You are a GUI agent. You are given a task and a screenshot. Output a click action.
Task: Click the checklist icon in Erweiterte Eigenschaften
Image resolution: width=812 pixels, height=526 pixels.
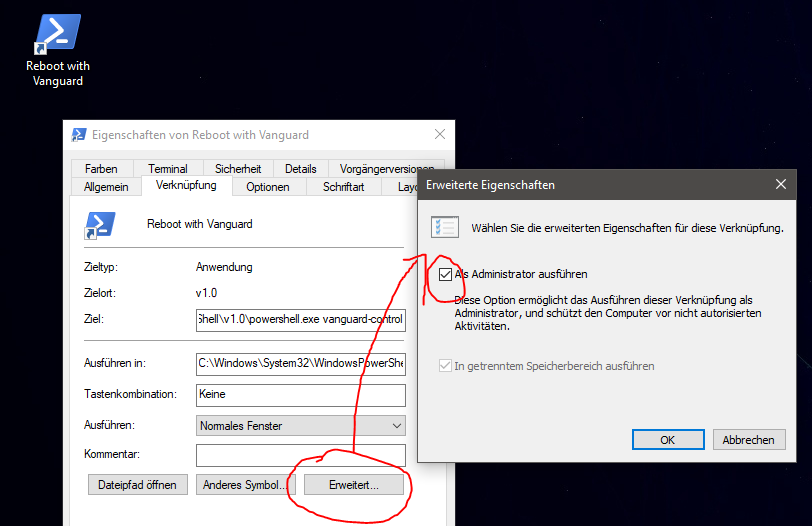[445, 227]
